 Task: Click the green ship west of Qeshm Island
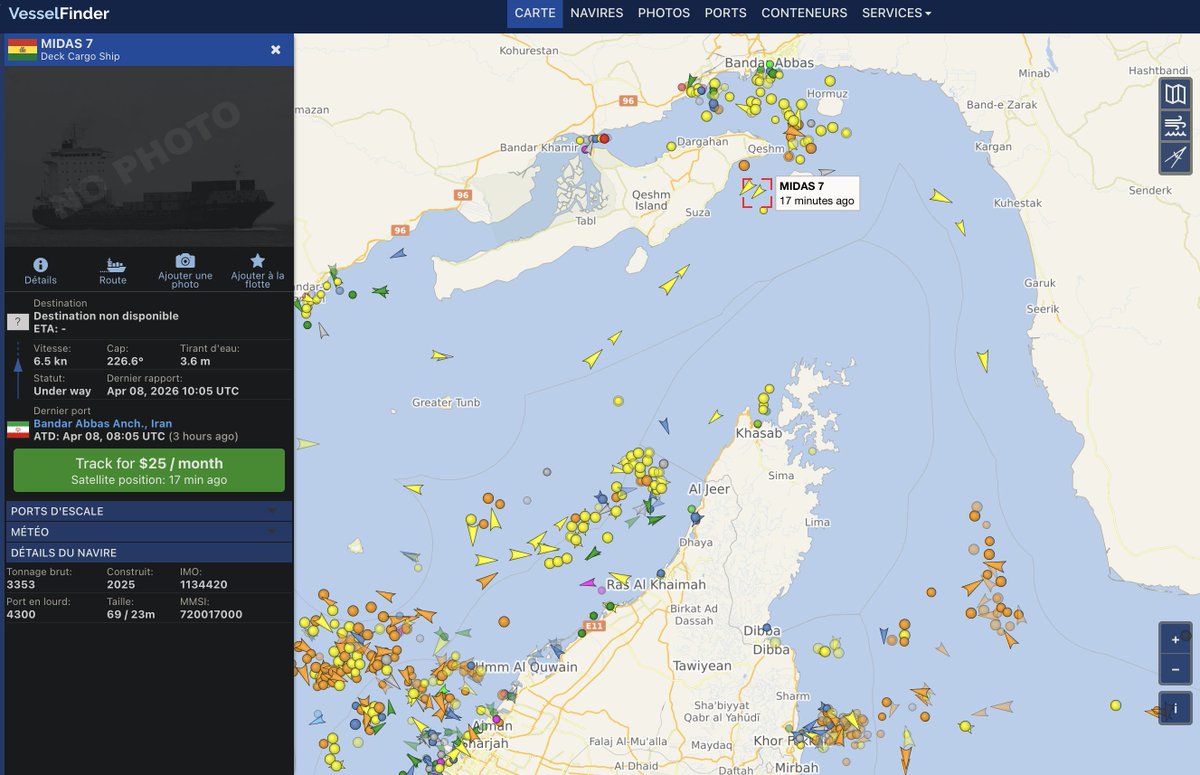click(x=380, y=292)
